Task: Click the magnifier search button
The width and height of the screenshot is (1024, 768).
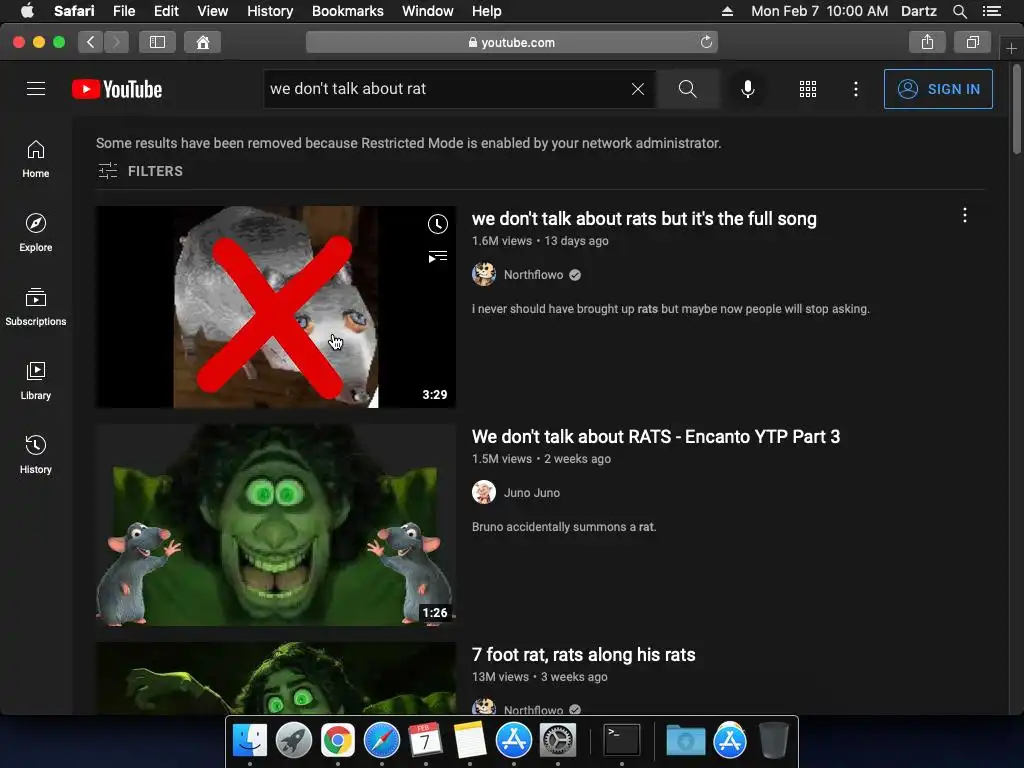Action: 688,89
